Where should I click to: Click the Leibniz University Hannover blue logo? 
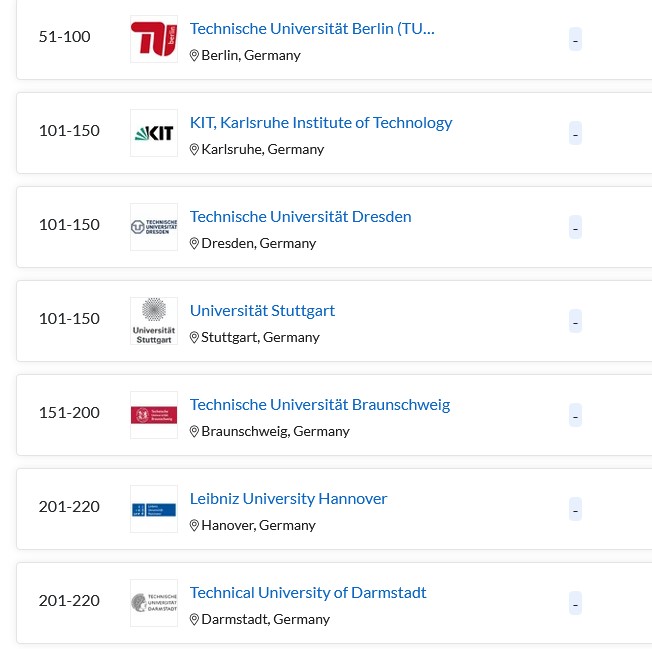154,509
